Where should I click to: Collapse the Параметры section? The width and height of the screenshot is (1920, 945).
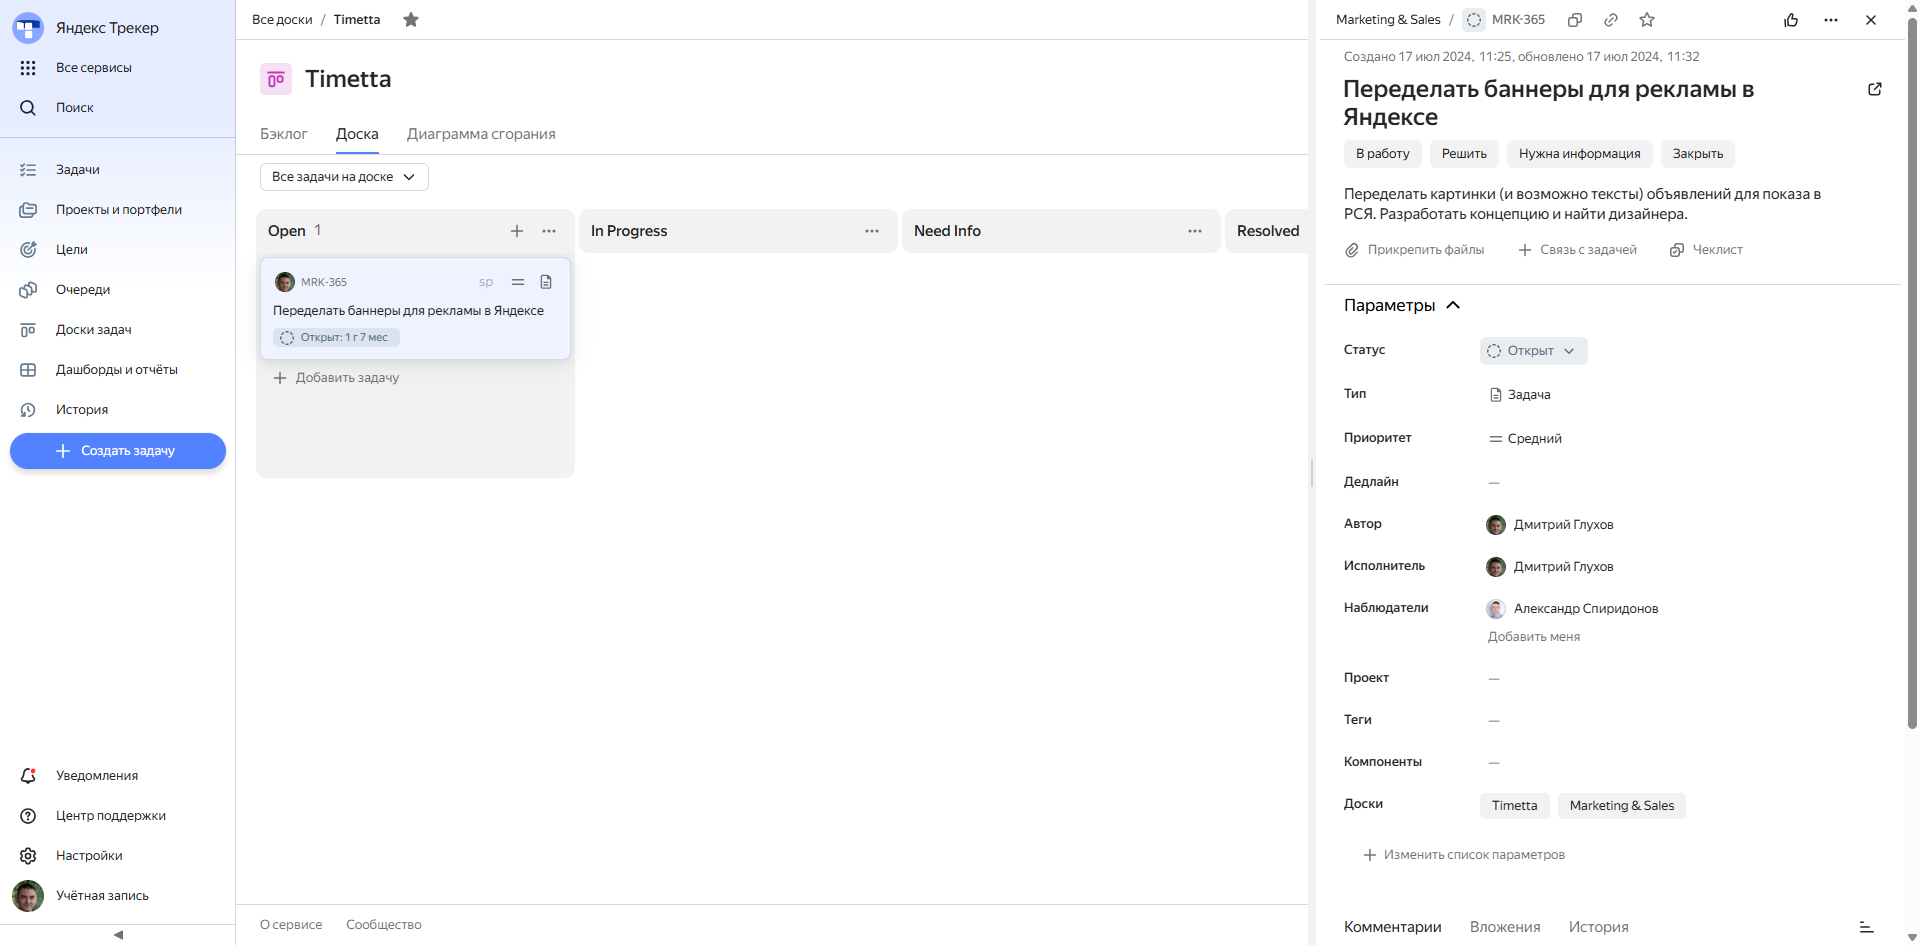[x=1453, y=306]
